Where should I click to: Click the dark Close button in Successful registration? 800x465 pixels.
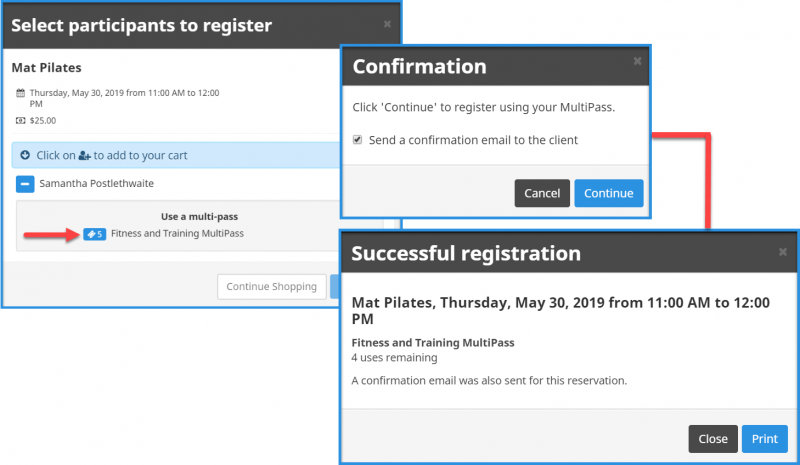click(x=713, y=439)
